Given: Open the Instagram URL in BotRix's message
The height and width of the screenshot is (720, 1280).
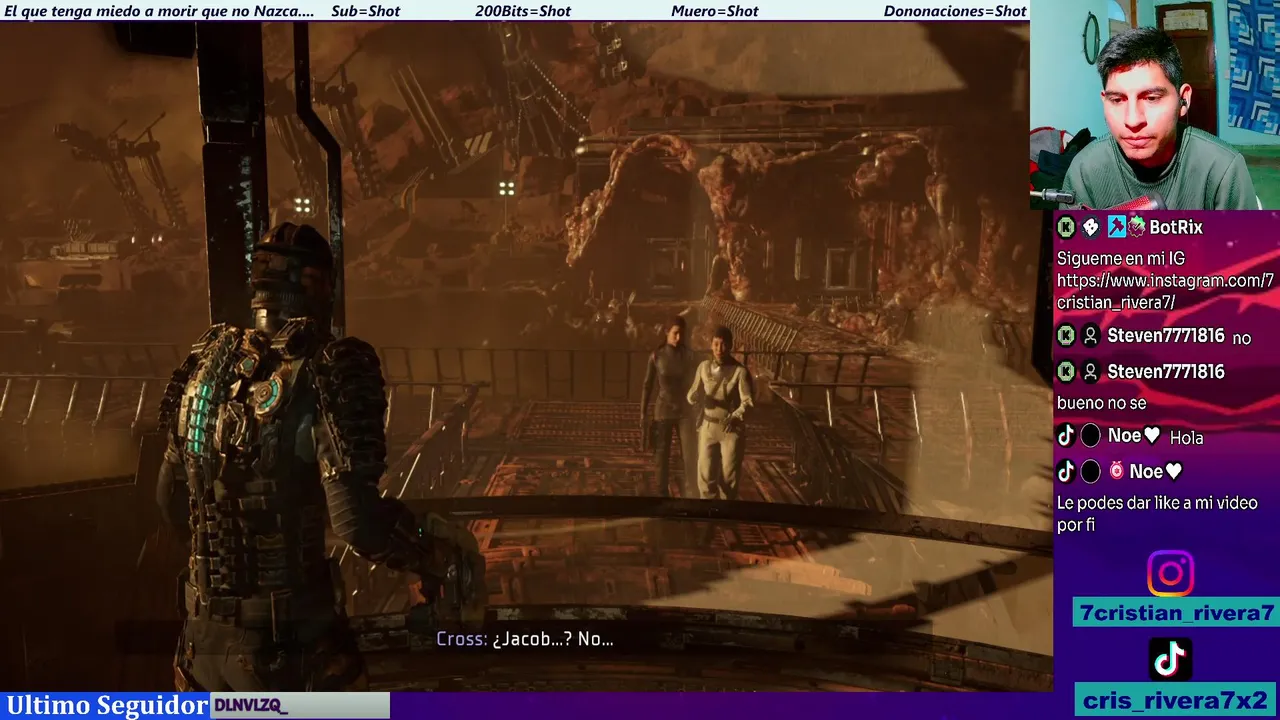Looking at the screenshot, I should click(x=1165, y=291).
